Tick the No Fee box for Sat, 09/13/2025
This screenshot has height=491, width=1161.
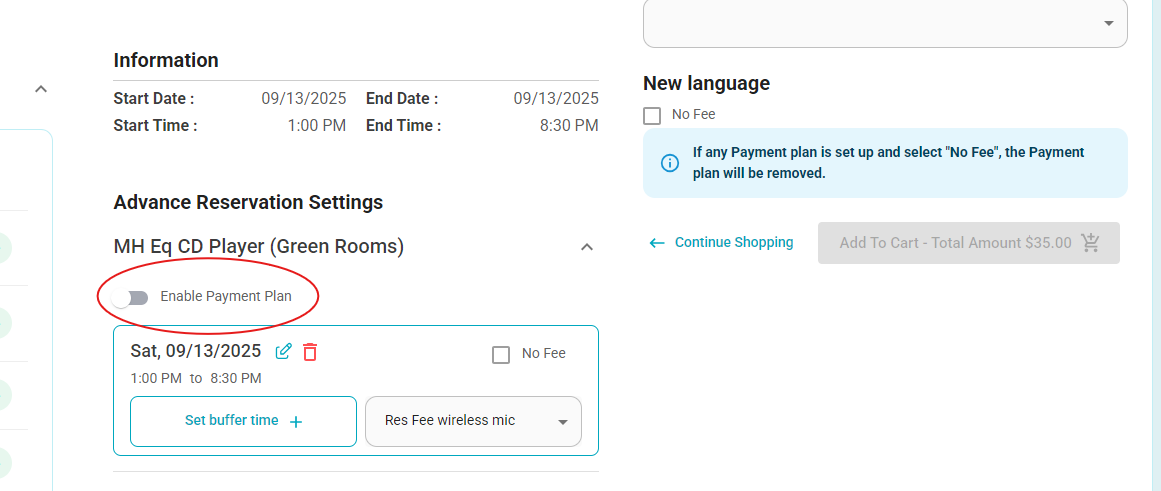[501, 355]
